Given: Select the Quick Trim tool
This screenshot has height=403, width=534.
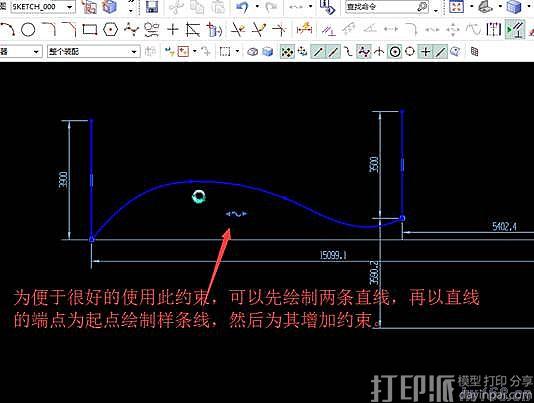Looking at the screenshot, I should pos(238,30).
